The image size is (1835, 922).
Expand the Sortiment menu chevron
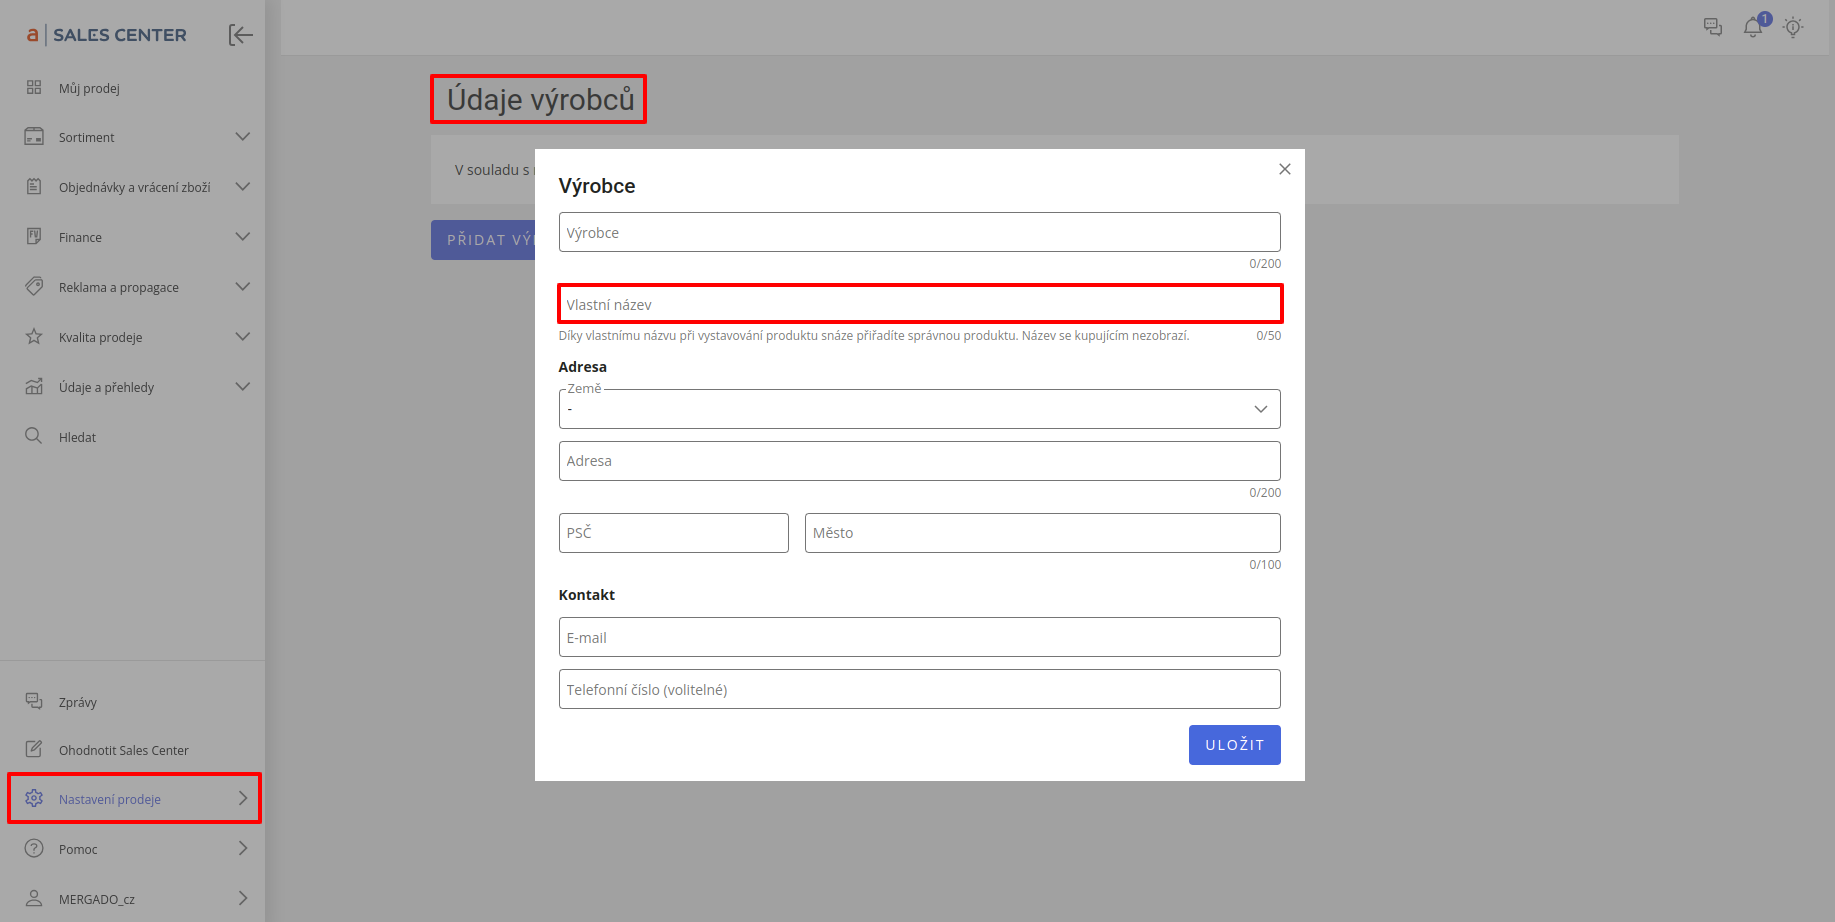pos(242,137)
